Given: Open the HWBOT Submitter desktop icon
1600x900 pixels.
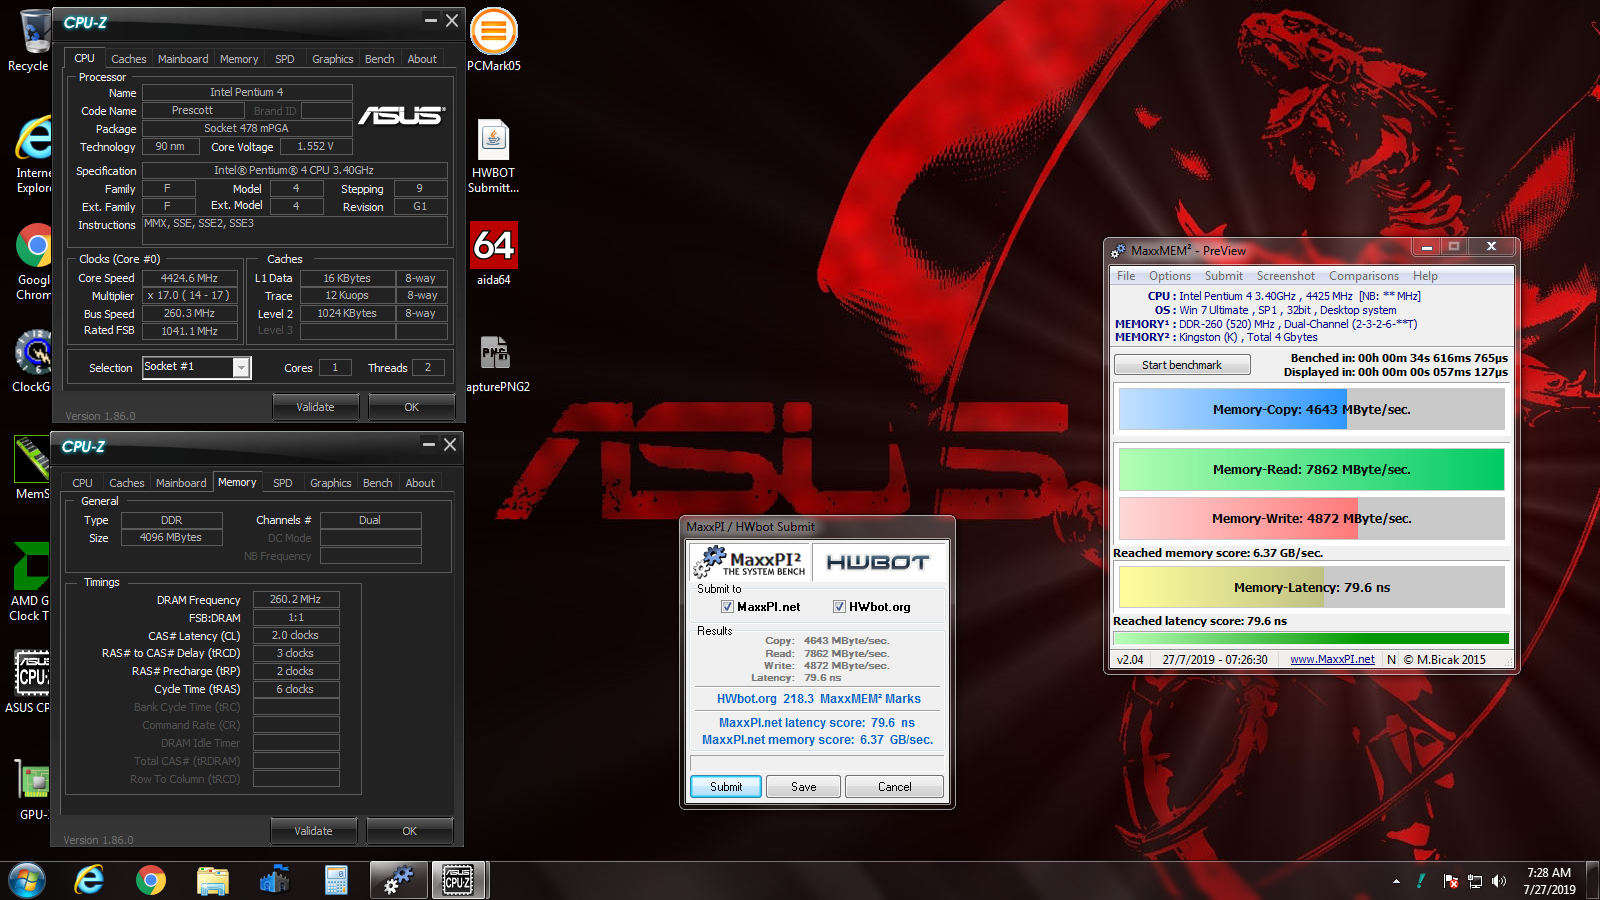Looking at the screenshot, I should [494, 156].
